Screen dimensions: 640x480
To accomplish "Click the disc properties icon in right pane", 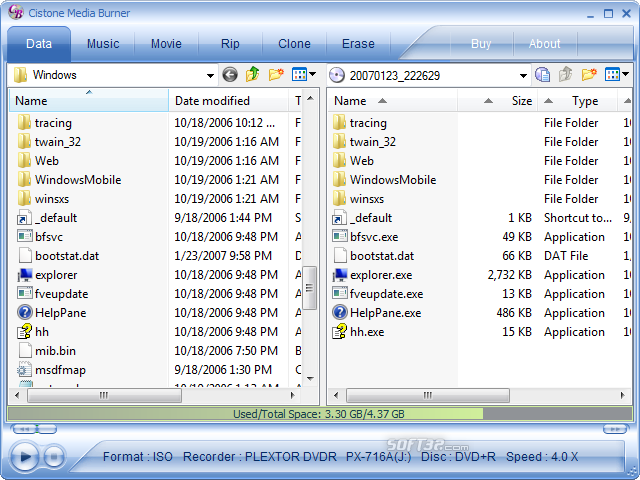I will [542, 75].
